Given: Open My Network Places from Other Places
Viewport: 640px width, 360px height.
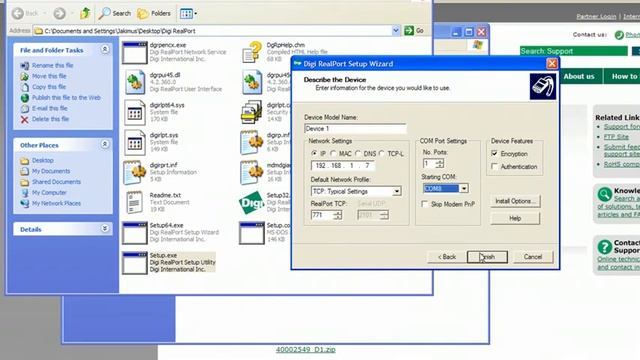Looking at the screenshot, I should [56, 203].
